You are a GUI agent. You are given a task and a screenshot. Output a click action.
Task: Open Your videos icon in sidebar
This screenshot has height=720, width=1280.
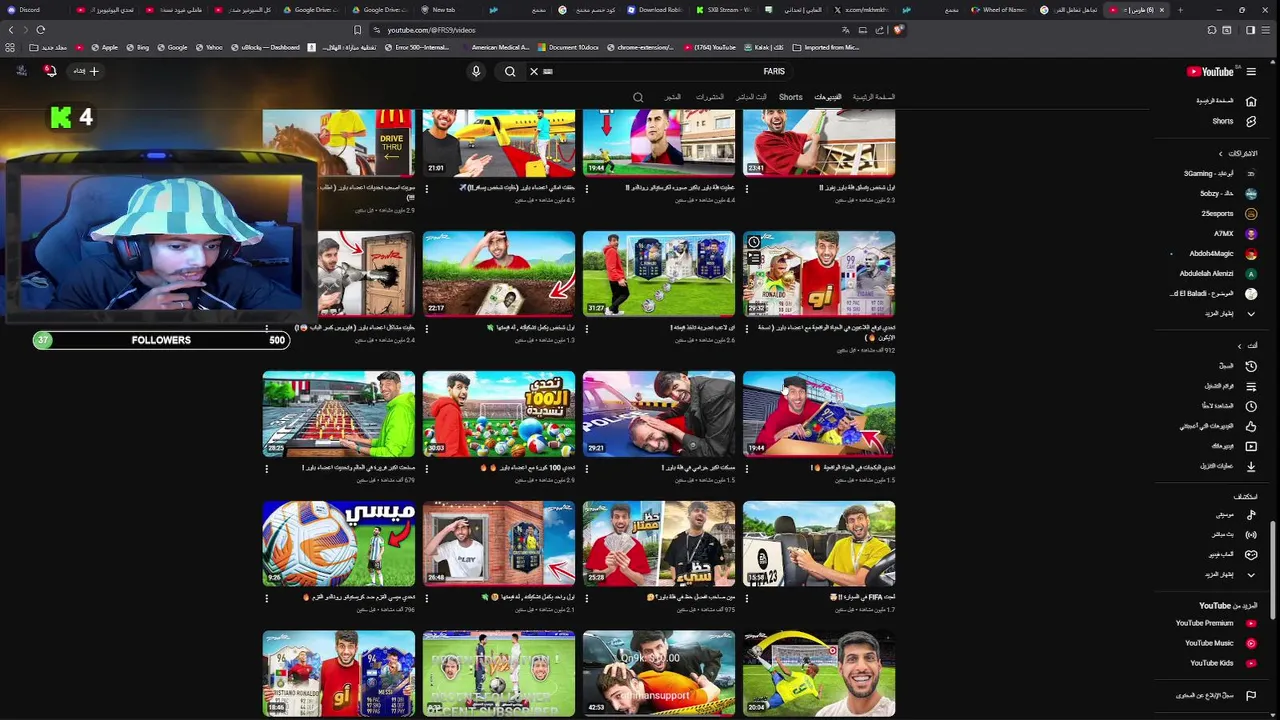[x=1251, y=446]
